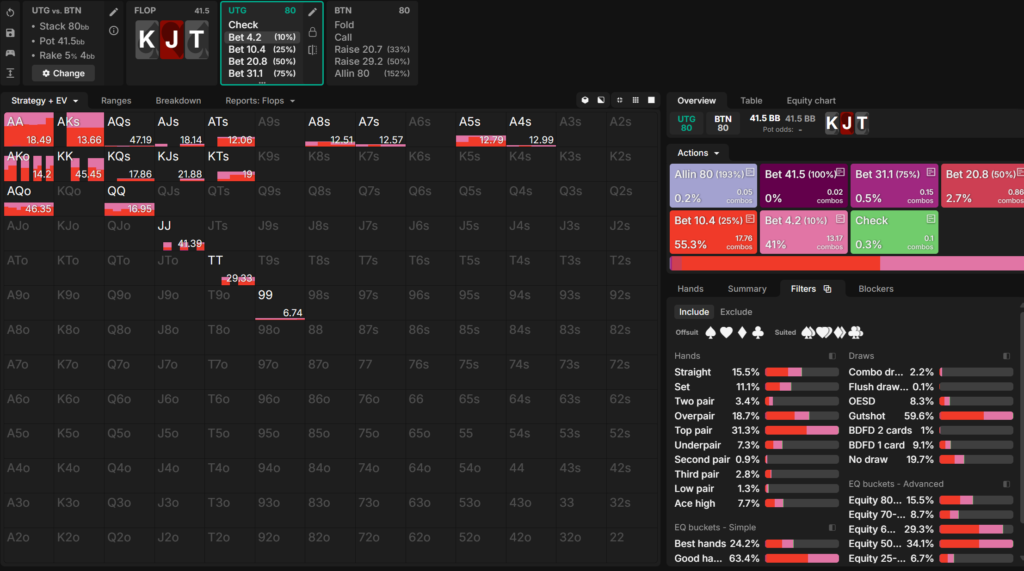Screen dimensions: 1024x571
Task: Open the Actions dropdown menu
Action: pos(697,153)
